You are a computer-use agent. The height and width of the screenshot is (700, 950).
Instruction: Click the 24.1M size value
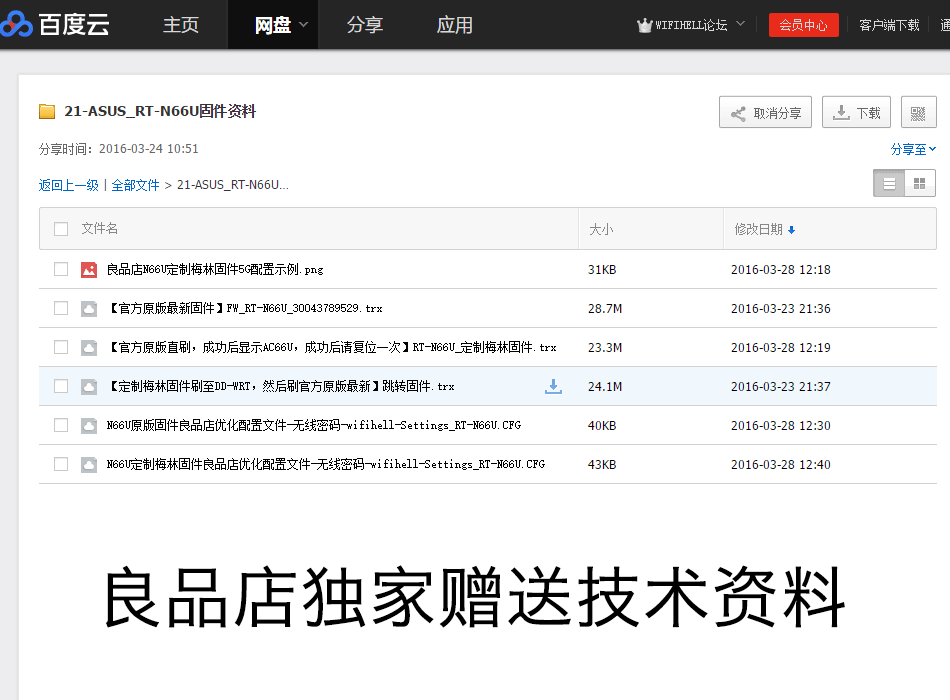pyautogui.click(x=605, y=387)
